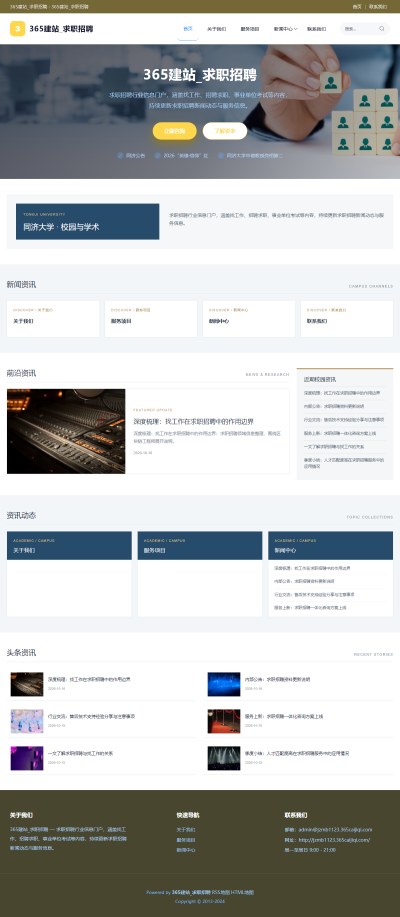The width and height of the screenshot is (400, 917).
Task: Click mixing console thumbnail in the 头条资讯 list
Action: (x=27, y=684)
